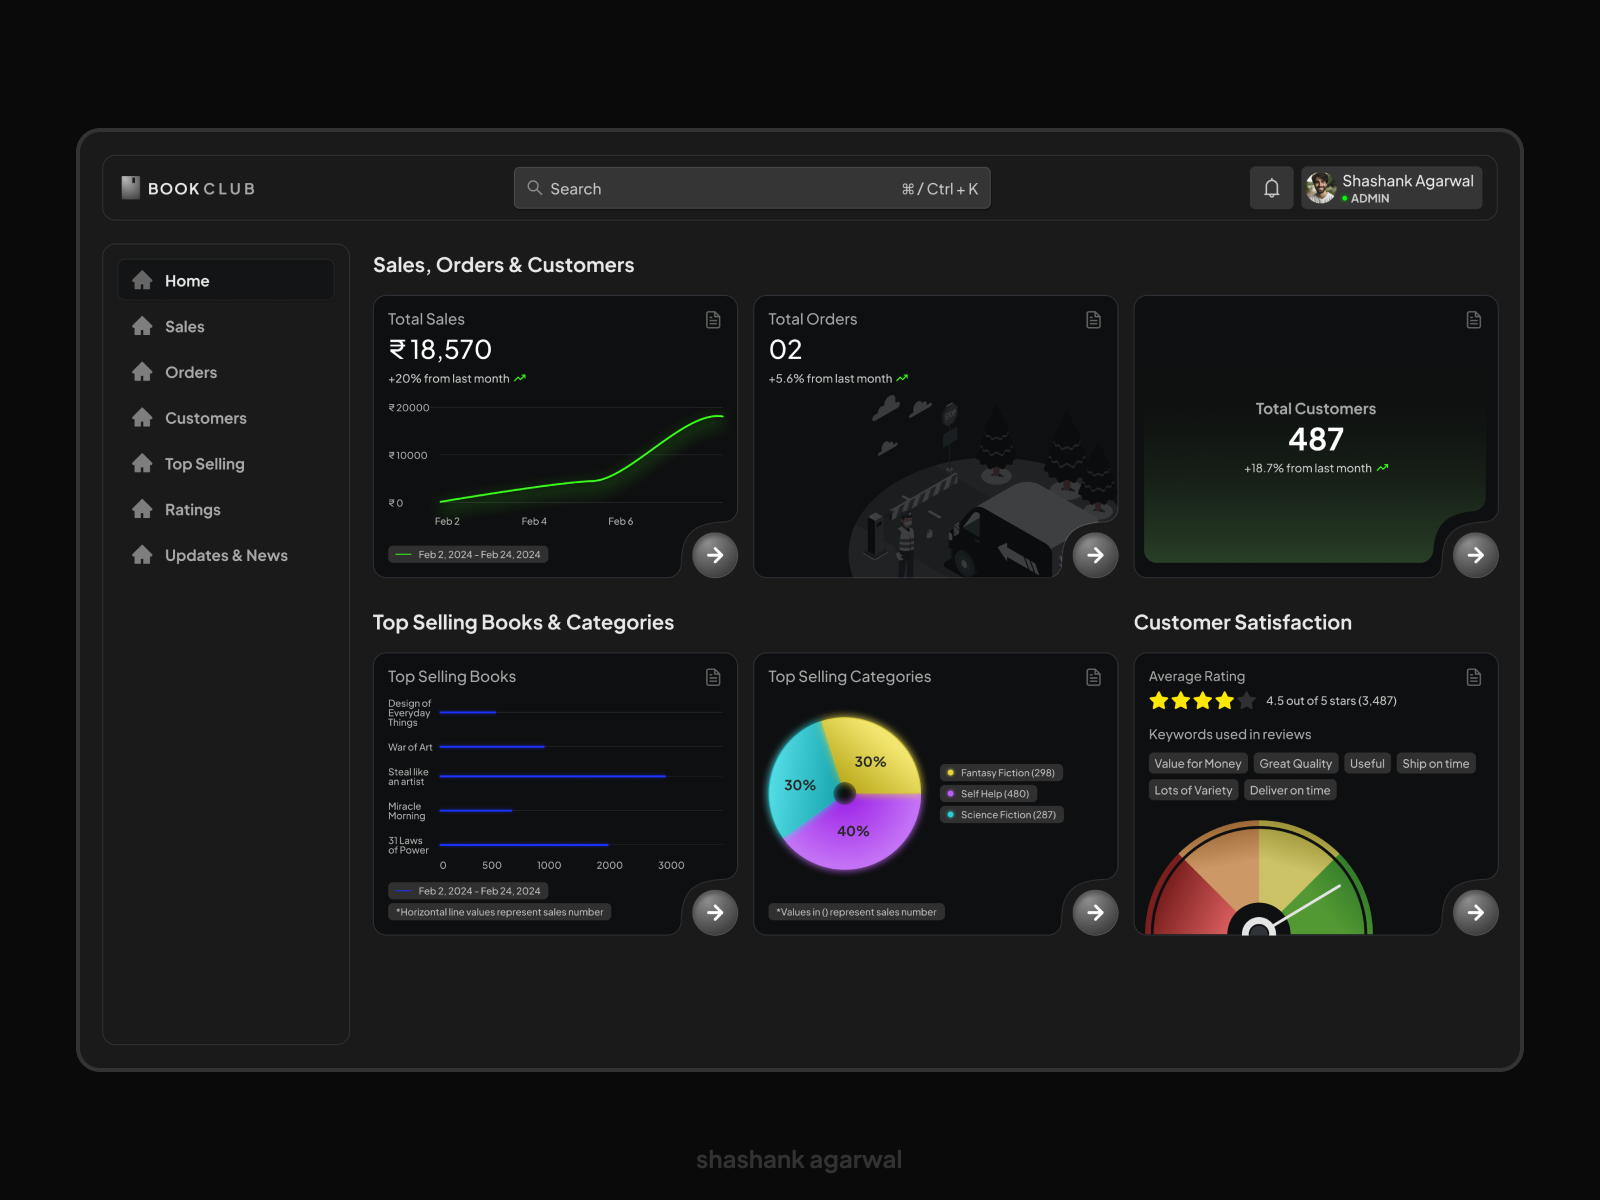Viewport: 1600px width, 1200px height.
Task: Click the War of Art bar
Action: (x=492, y=747)
